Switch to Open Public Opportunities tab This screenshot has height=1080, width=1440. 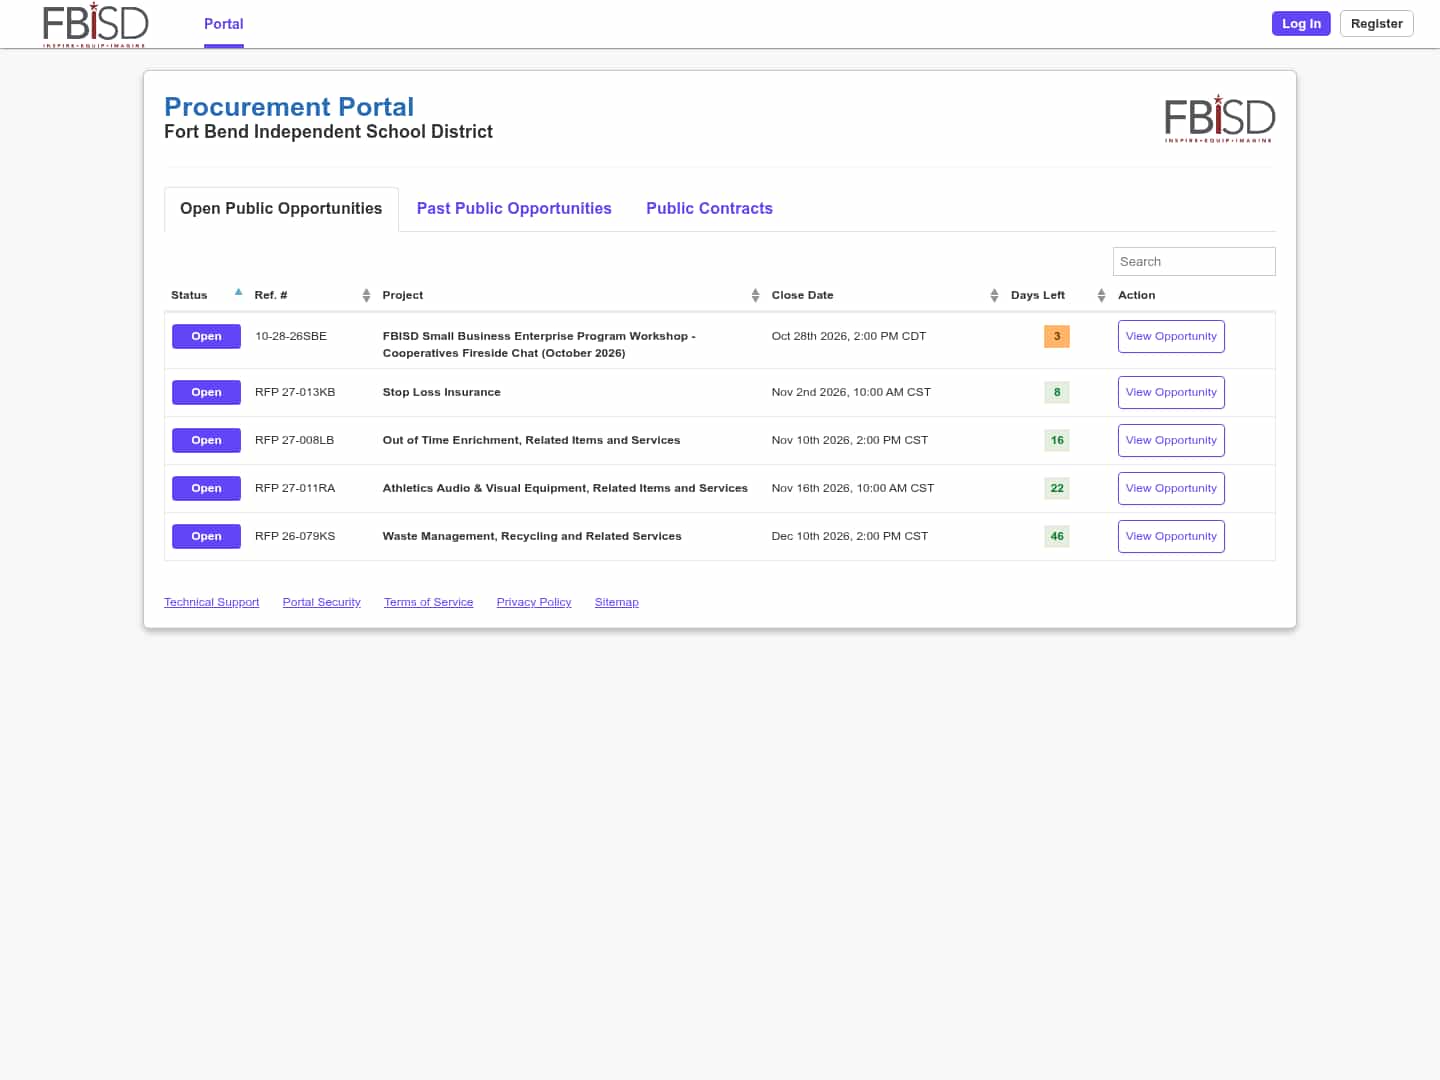click(x=281, y=208)
